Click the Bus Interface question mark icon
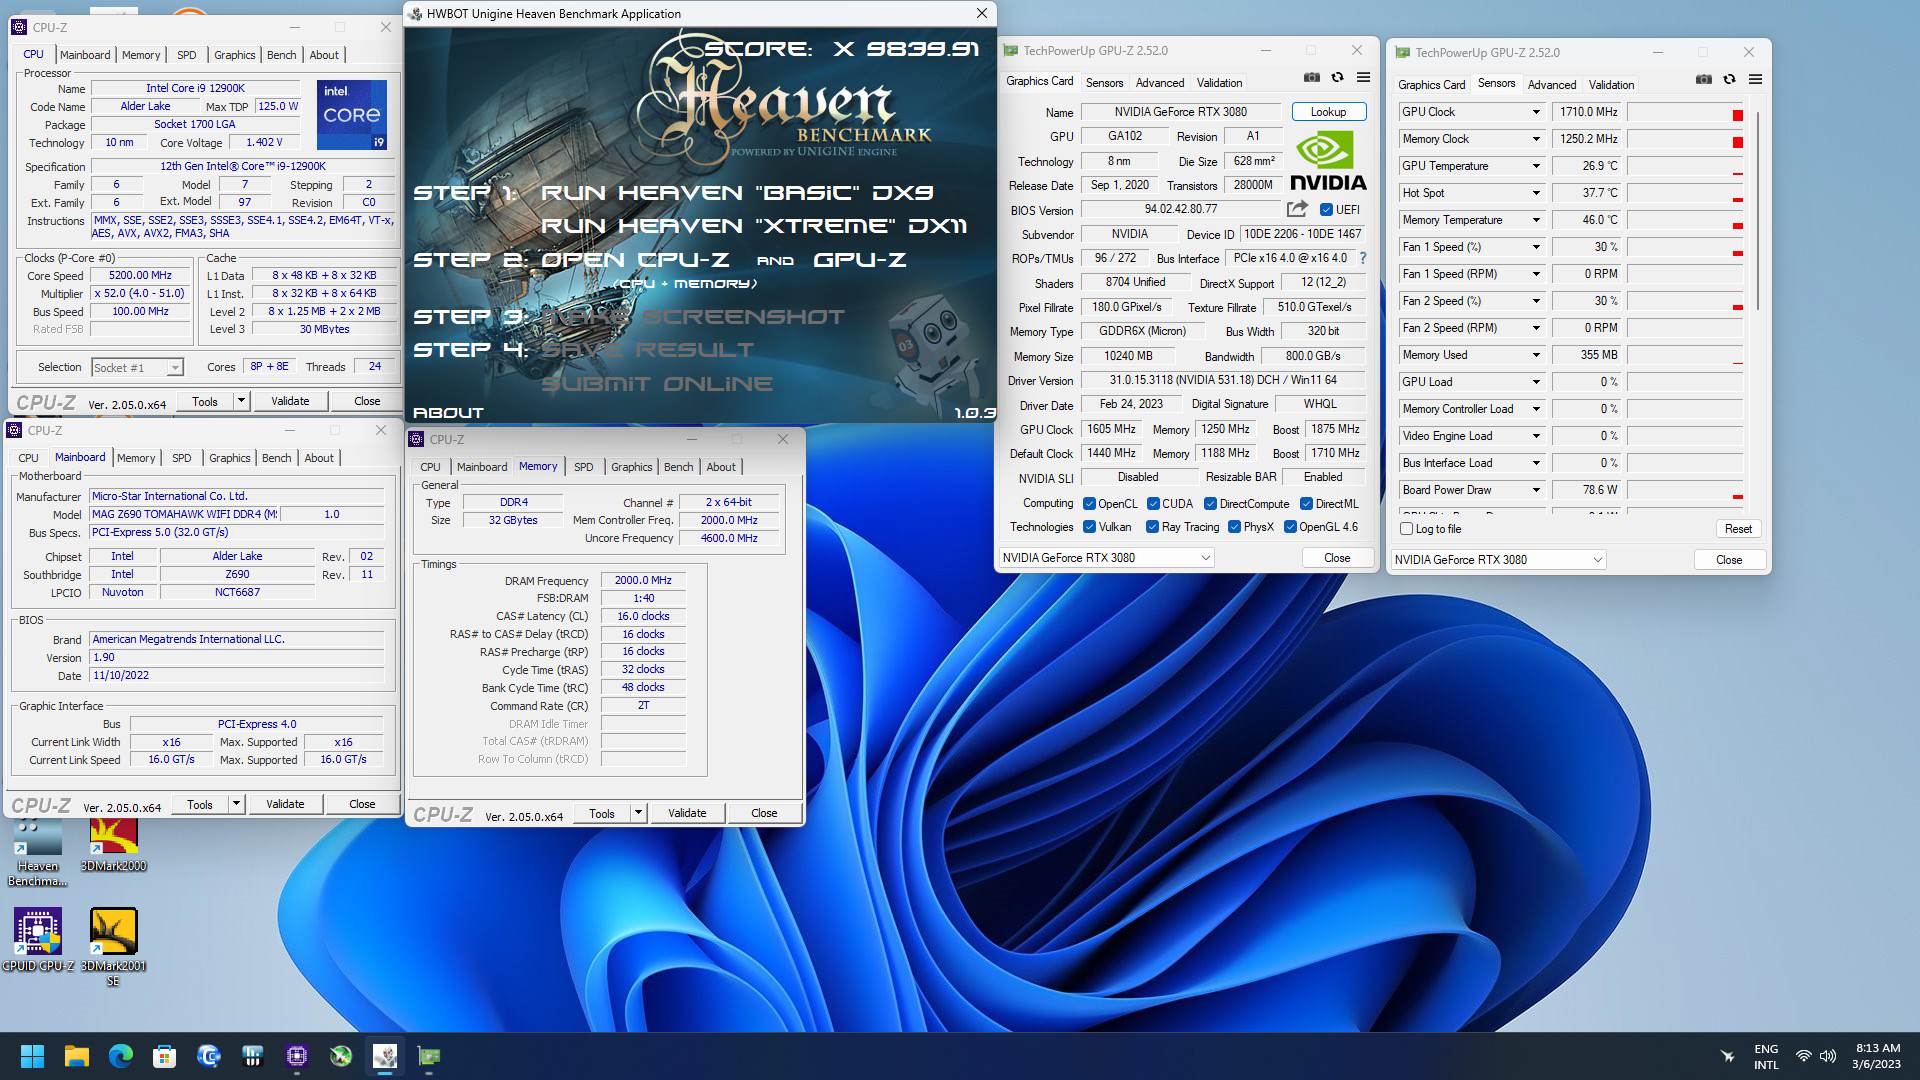Image resolution: width=1920 pixels, height=1080 pixels. click(x=1362, y=258)
